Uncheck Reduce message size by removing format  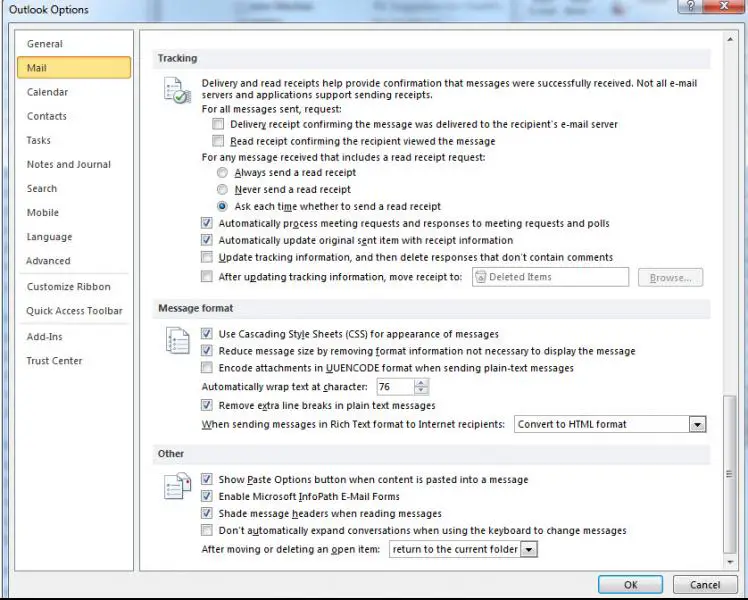click(x=207, y=351)
